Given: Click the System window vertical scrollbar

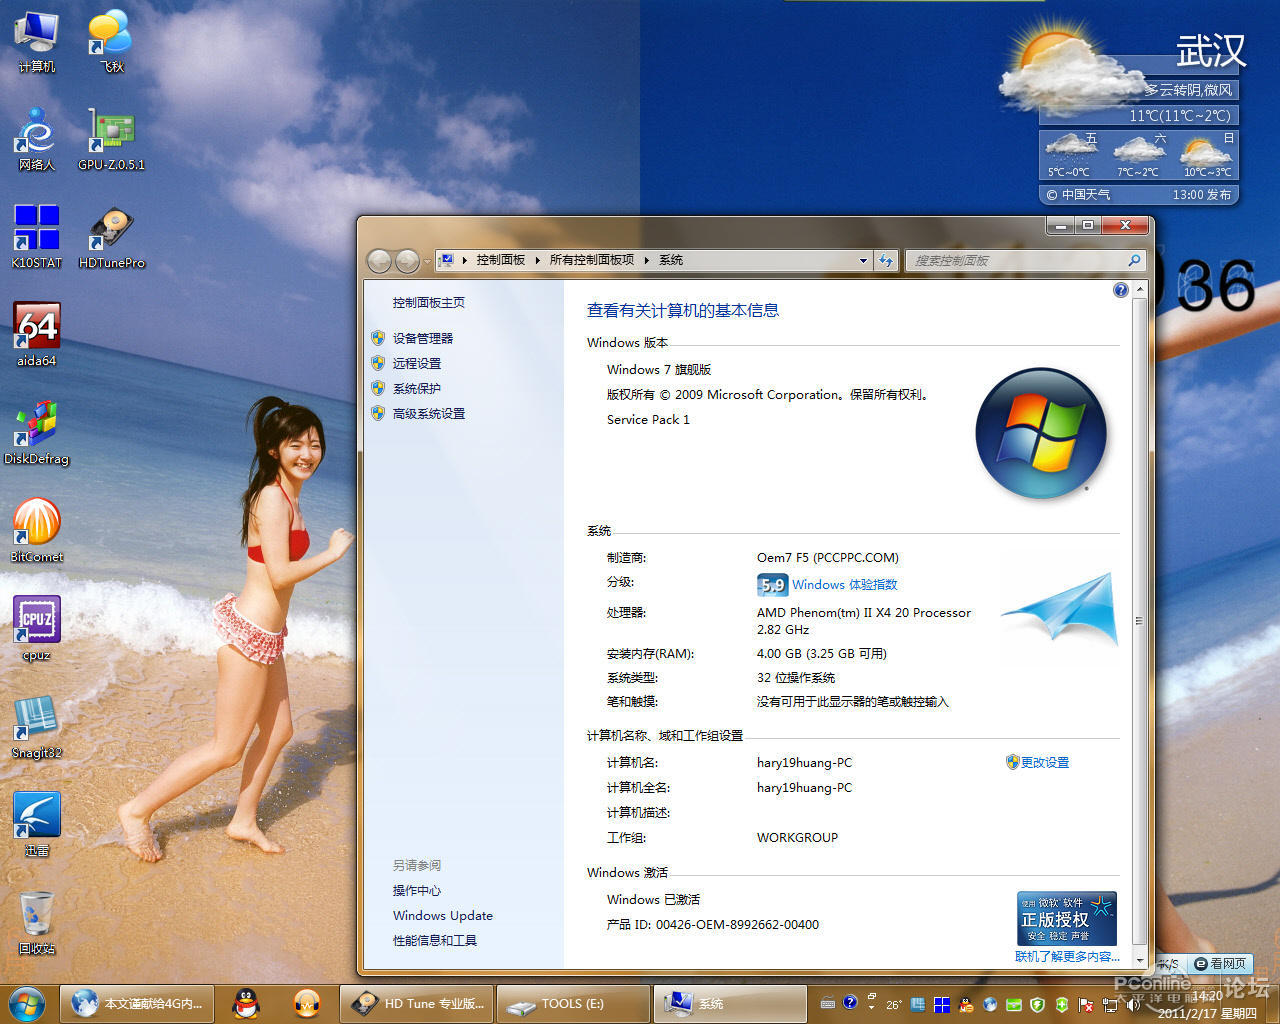Looking at the screenshot, I should pyautogui.click(x=1139, y=620).
